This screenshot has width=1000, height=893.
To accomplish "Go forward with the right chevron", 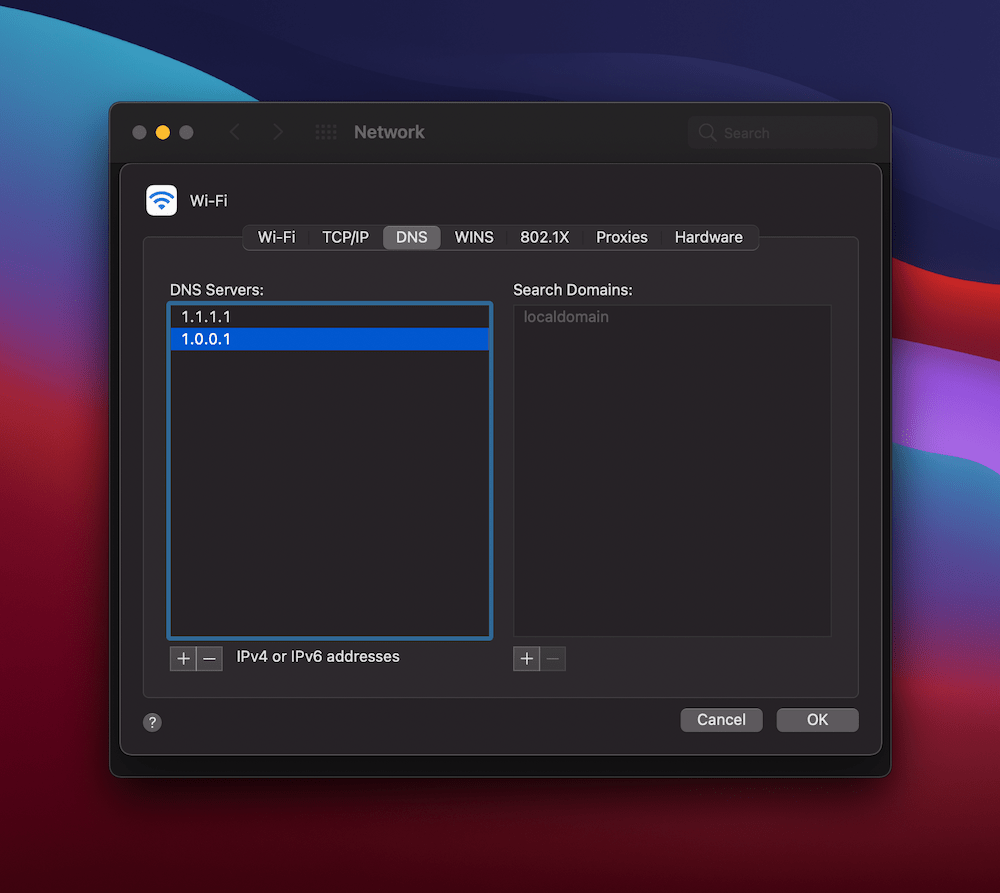I will (277, 132).
